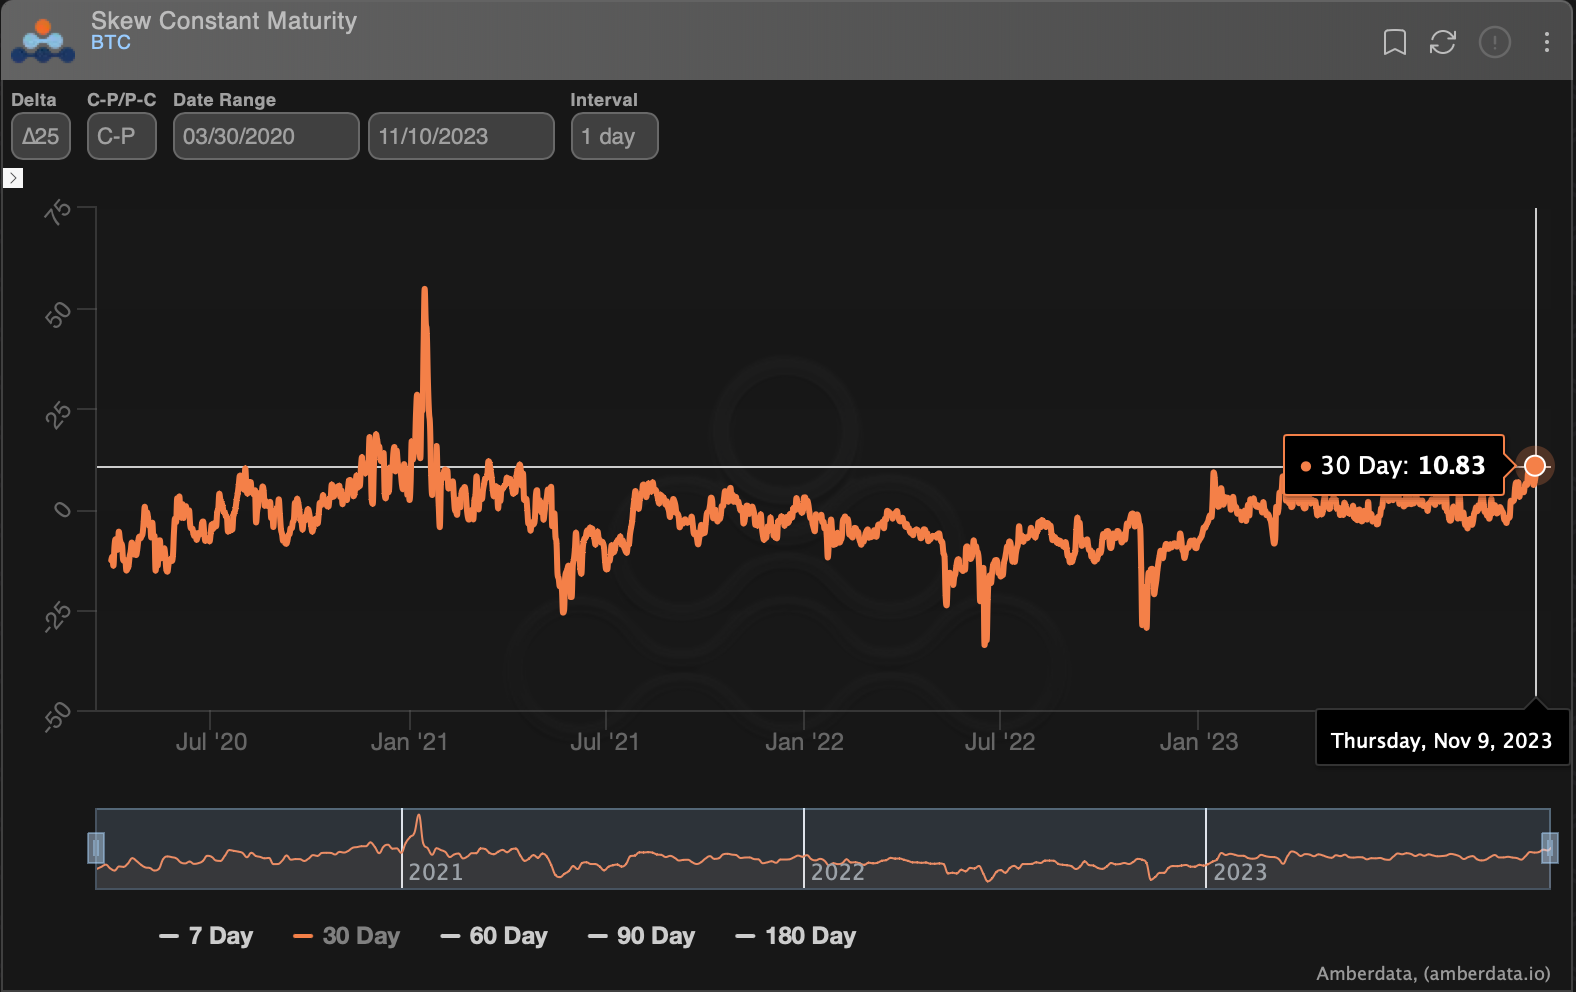Click the 30 Day: 10.83 tooltip
The width and height of the screenshot is (1576, 992).
tap(1394, 465)
